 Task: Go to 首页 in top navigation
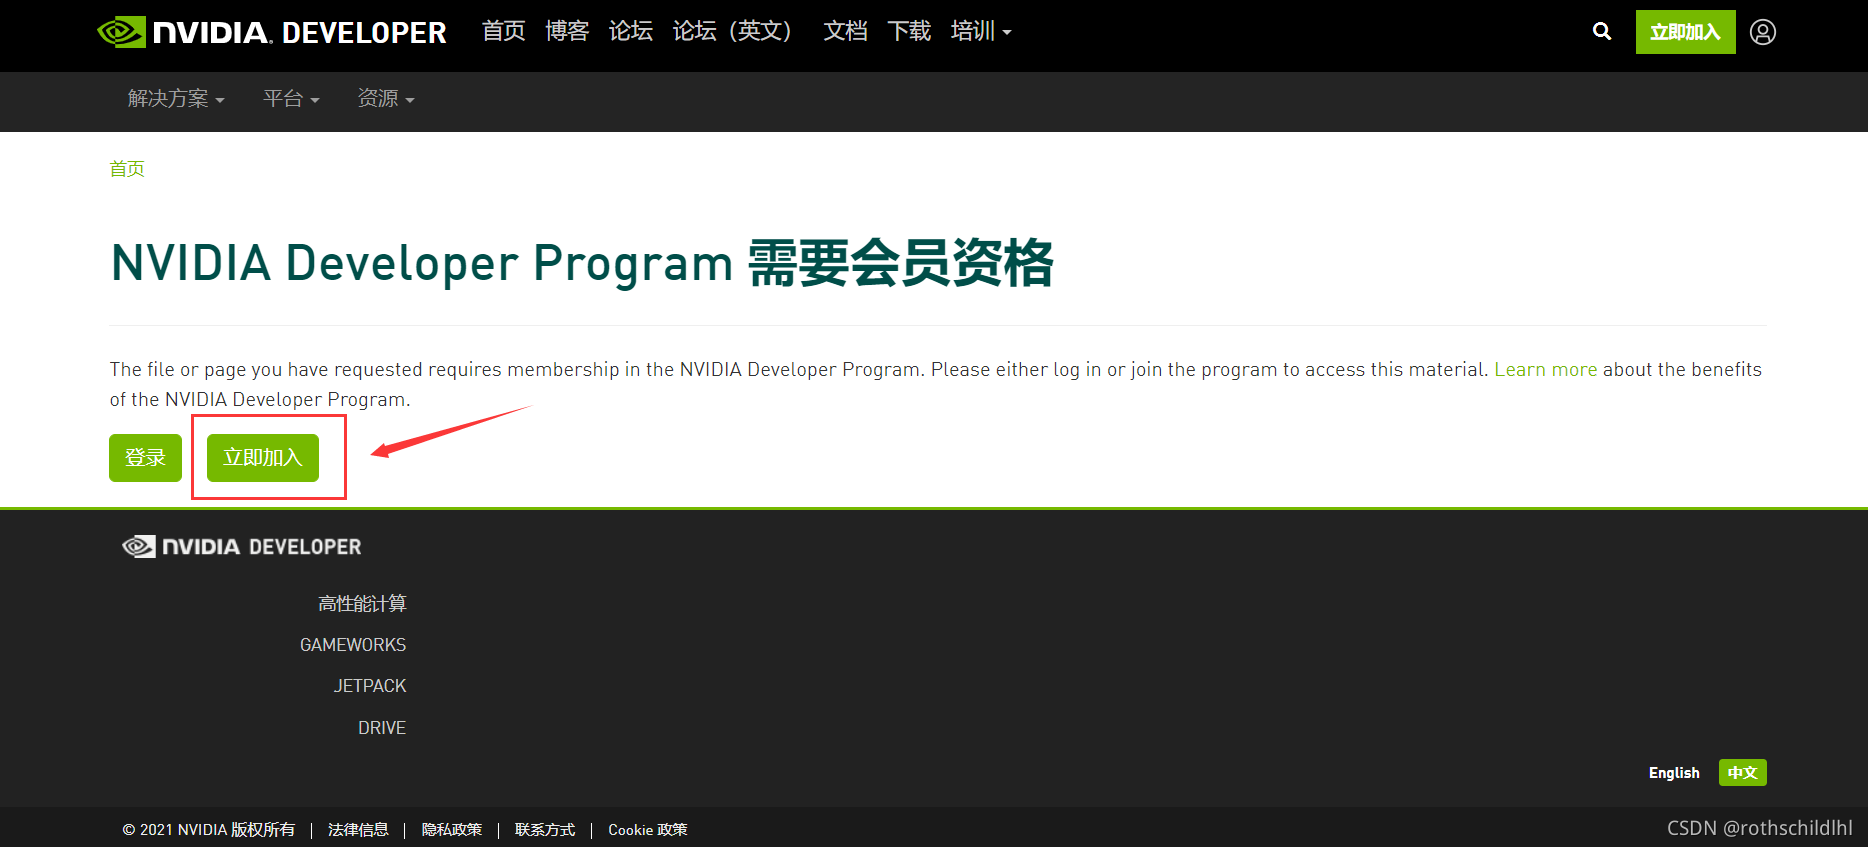click(x=503, y=31)
